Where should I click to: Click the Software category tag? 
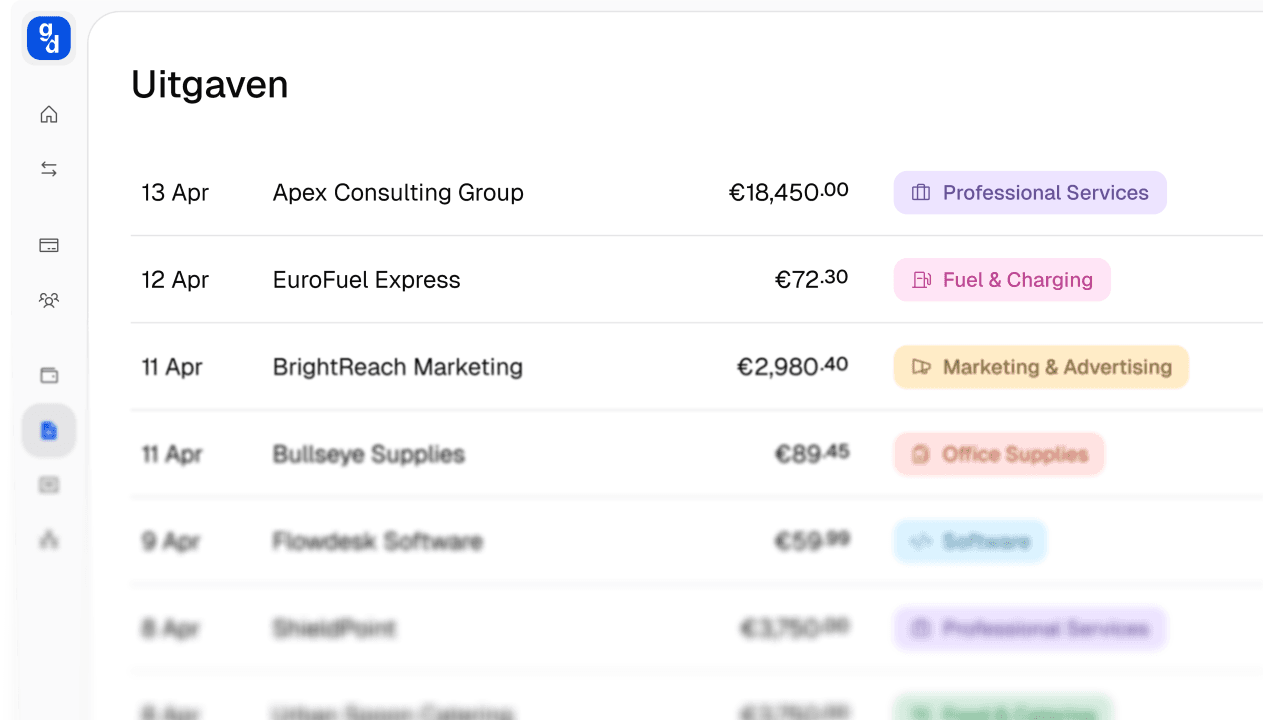(969, 541)
